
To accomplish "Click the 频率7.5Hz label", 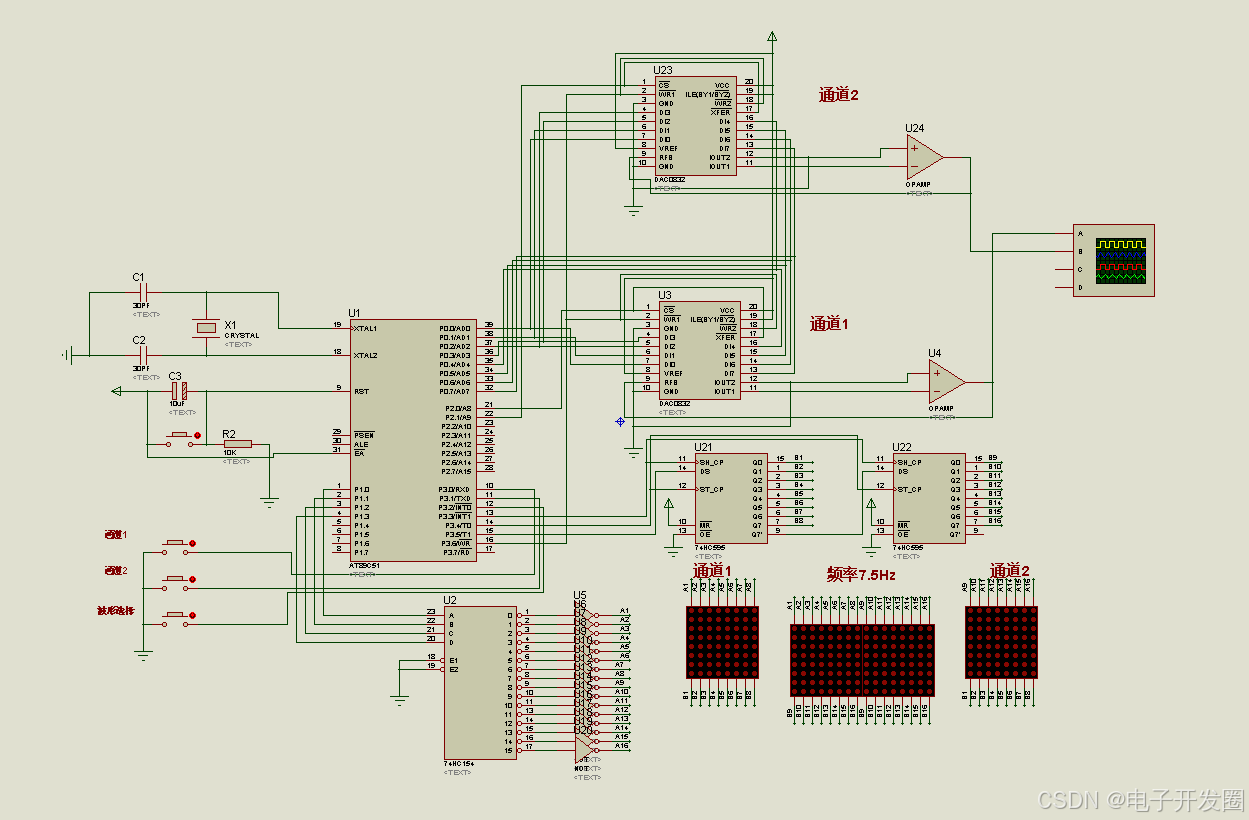I will tap(861, 575).
